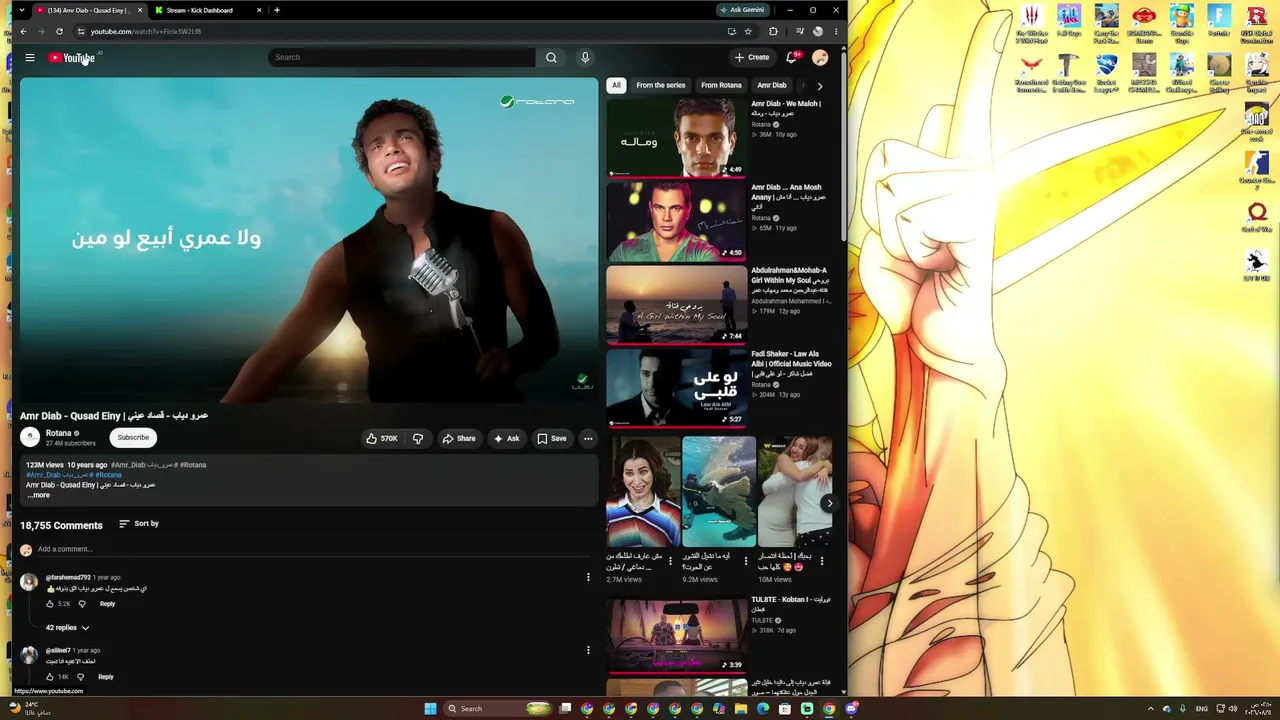Expand the video description with ...more

[38, 495]
